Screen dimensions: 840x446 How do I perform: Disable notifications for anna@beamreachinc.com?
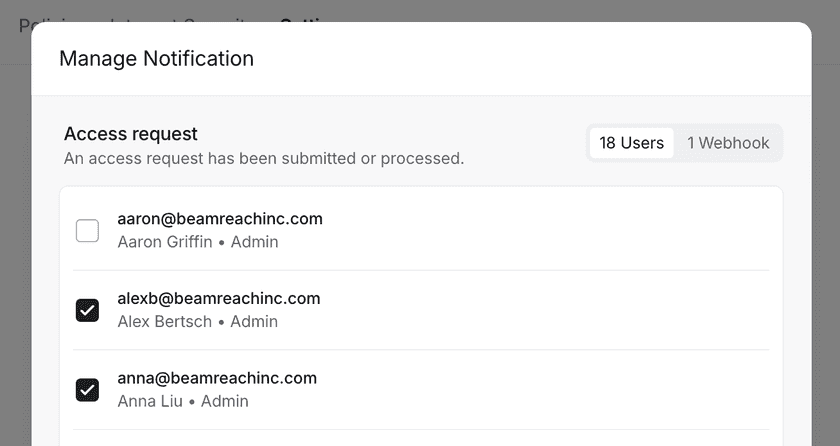coord(88,390)
